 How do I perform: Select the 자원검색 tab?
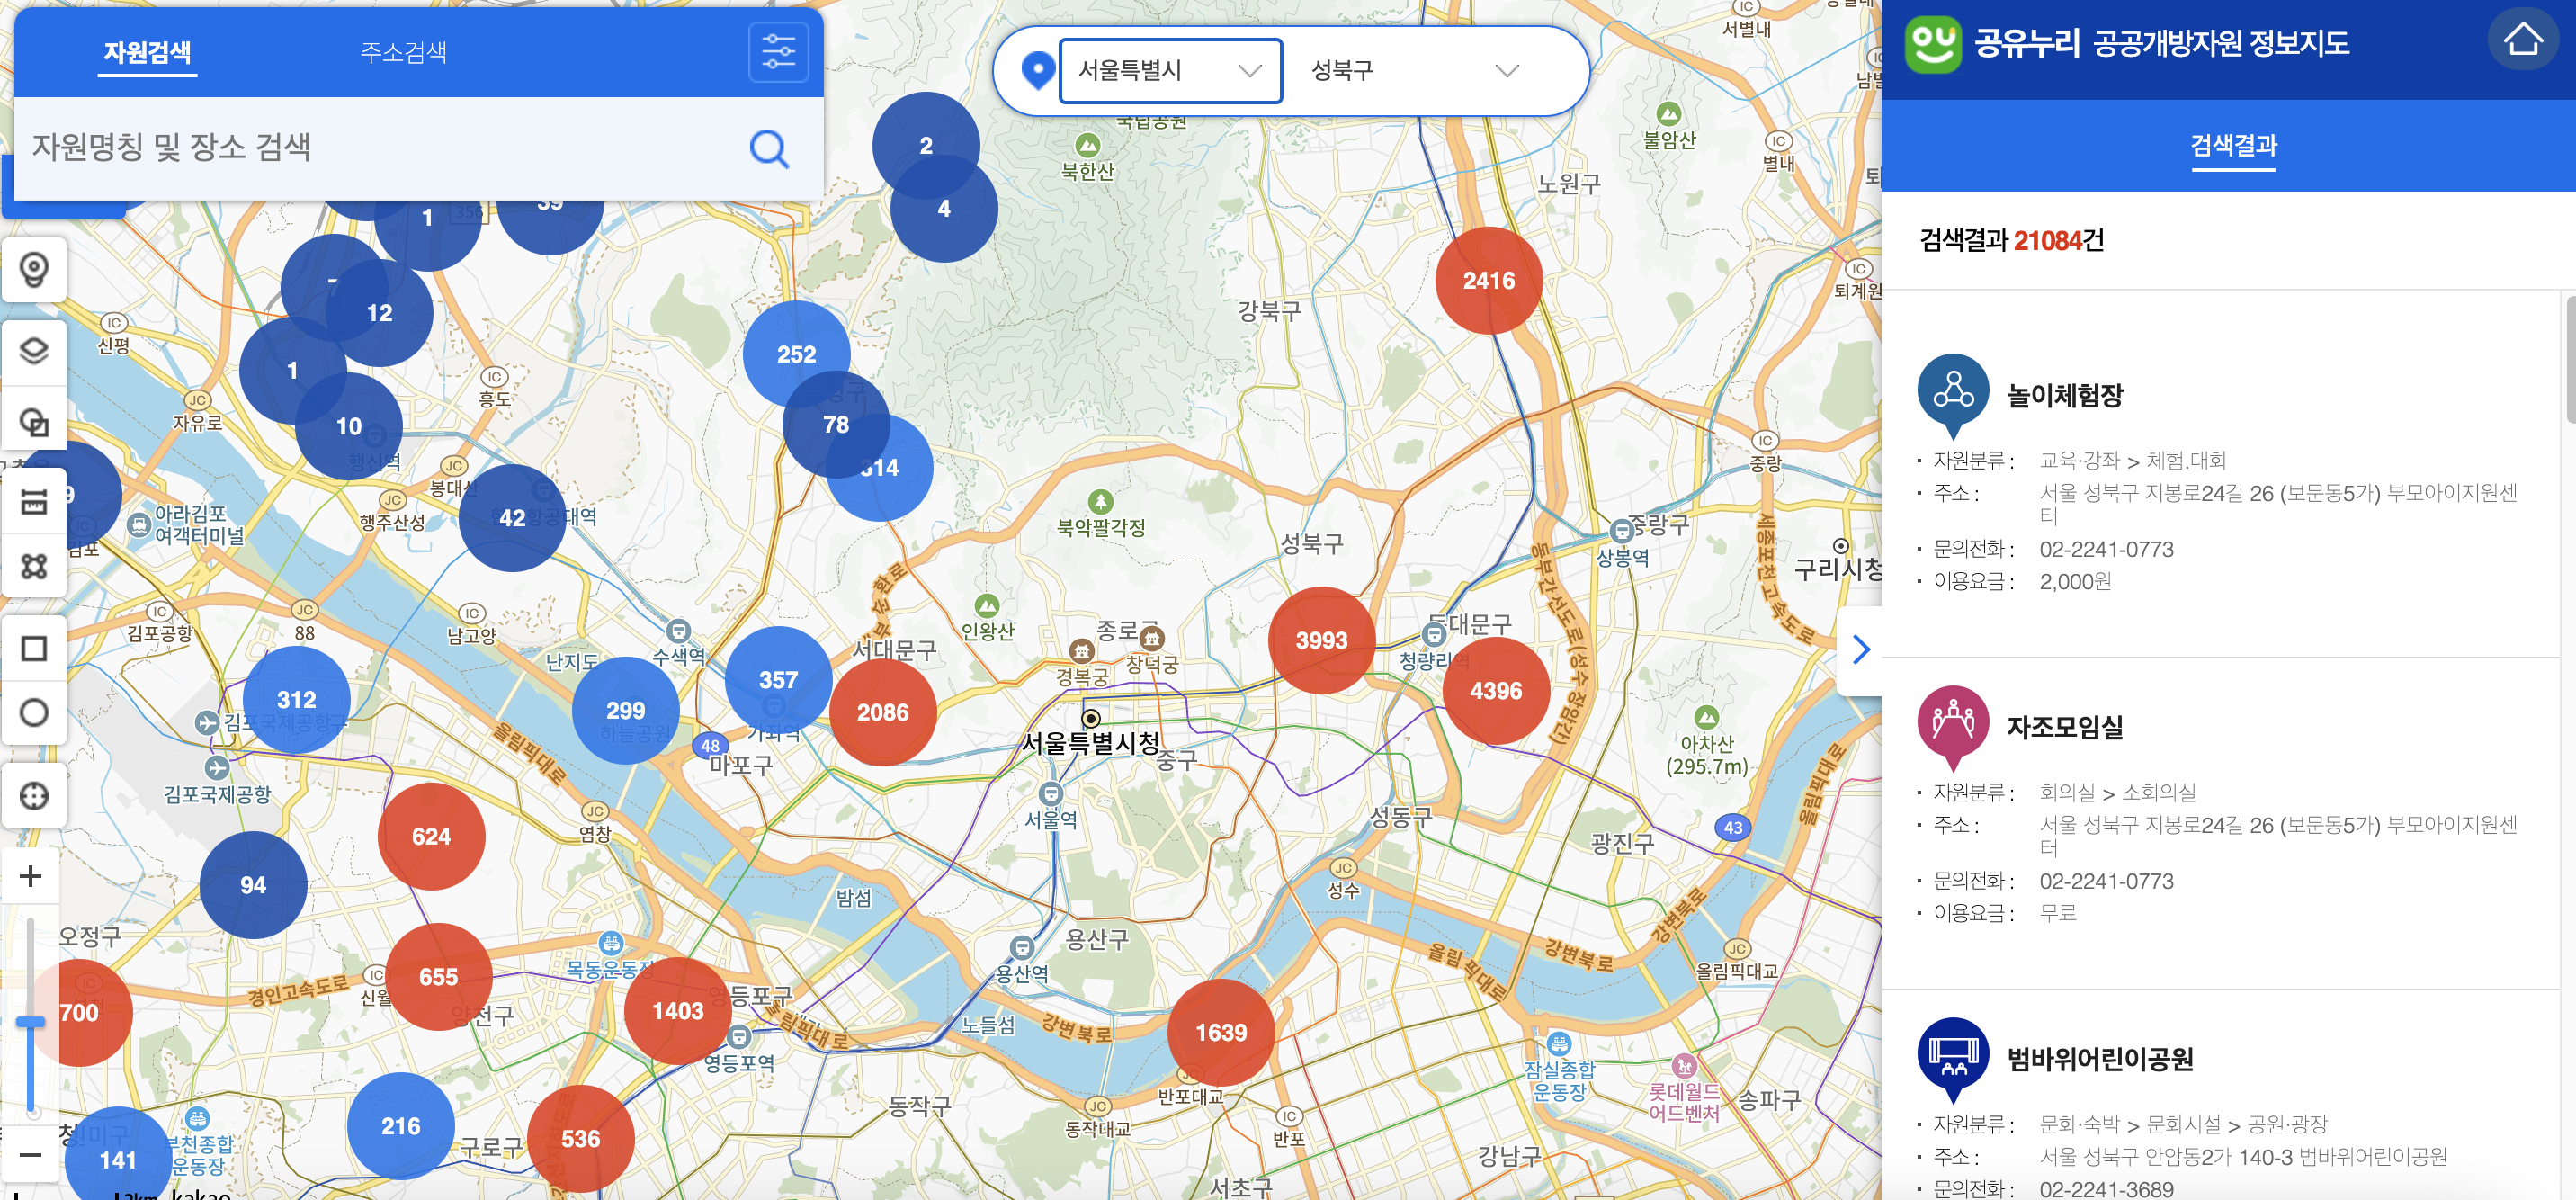pos(147,52)
